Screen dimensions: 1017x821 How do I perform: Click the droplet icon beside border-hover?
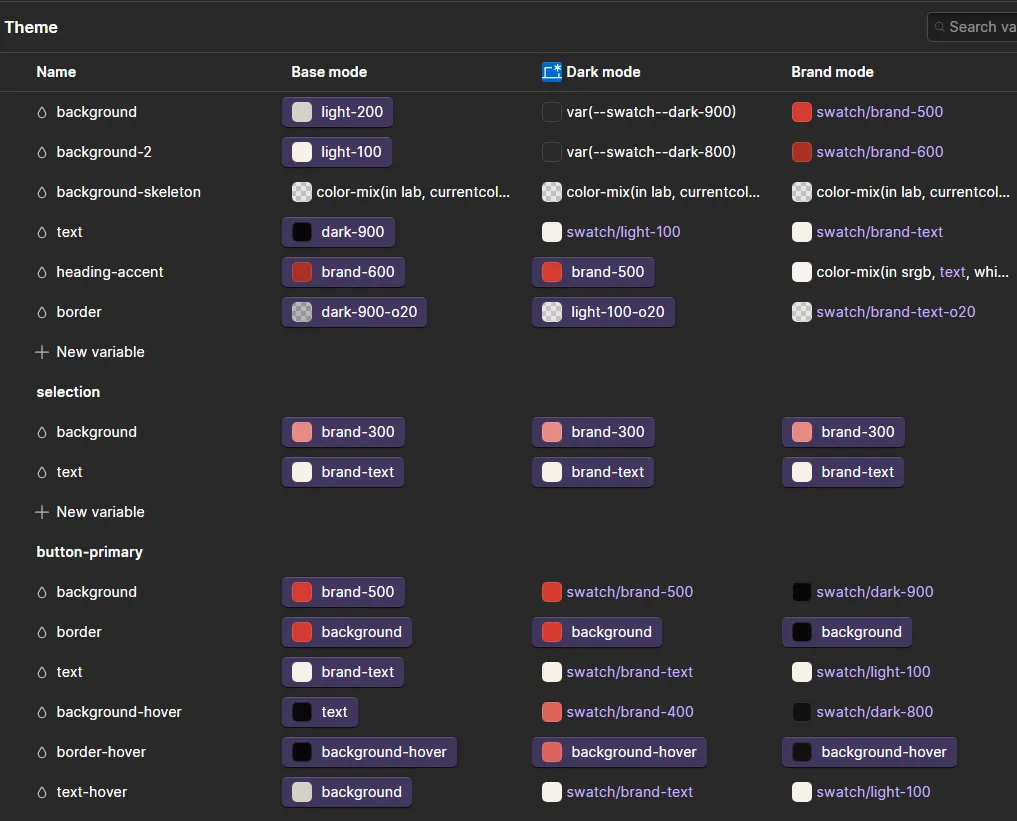click(42, 752)
